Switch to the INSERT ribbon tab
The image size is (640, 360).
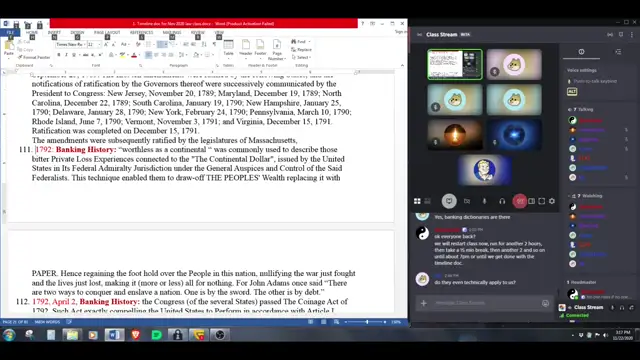coord(54,32)
